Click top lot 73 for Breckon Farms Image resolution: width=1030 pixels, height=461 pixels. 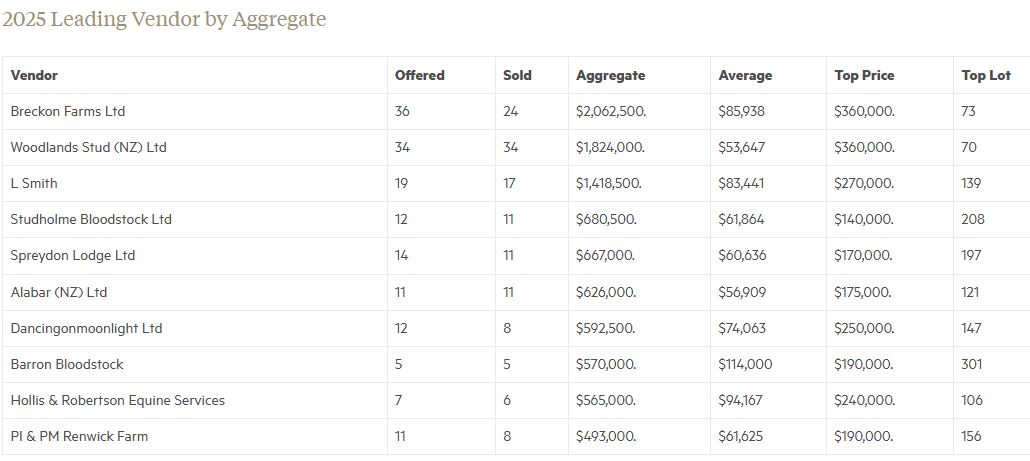[x=968, y=111]
